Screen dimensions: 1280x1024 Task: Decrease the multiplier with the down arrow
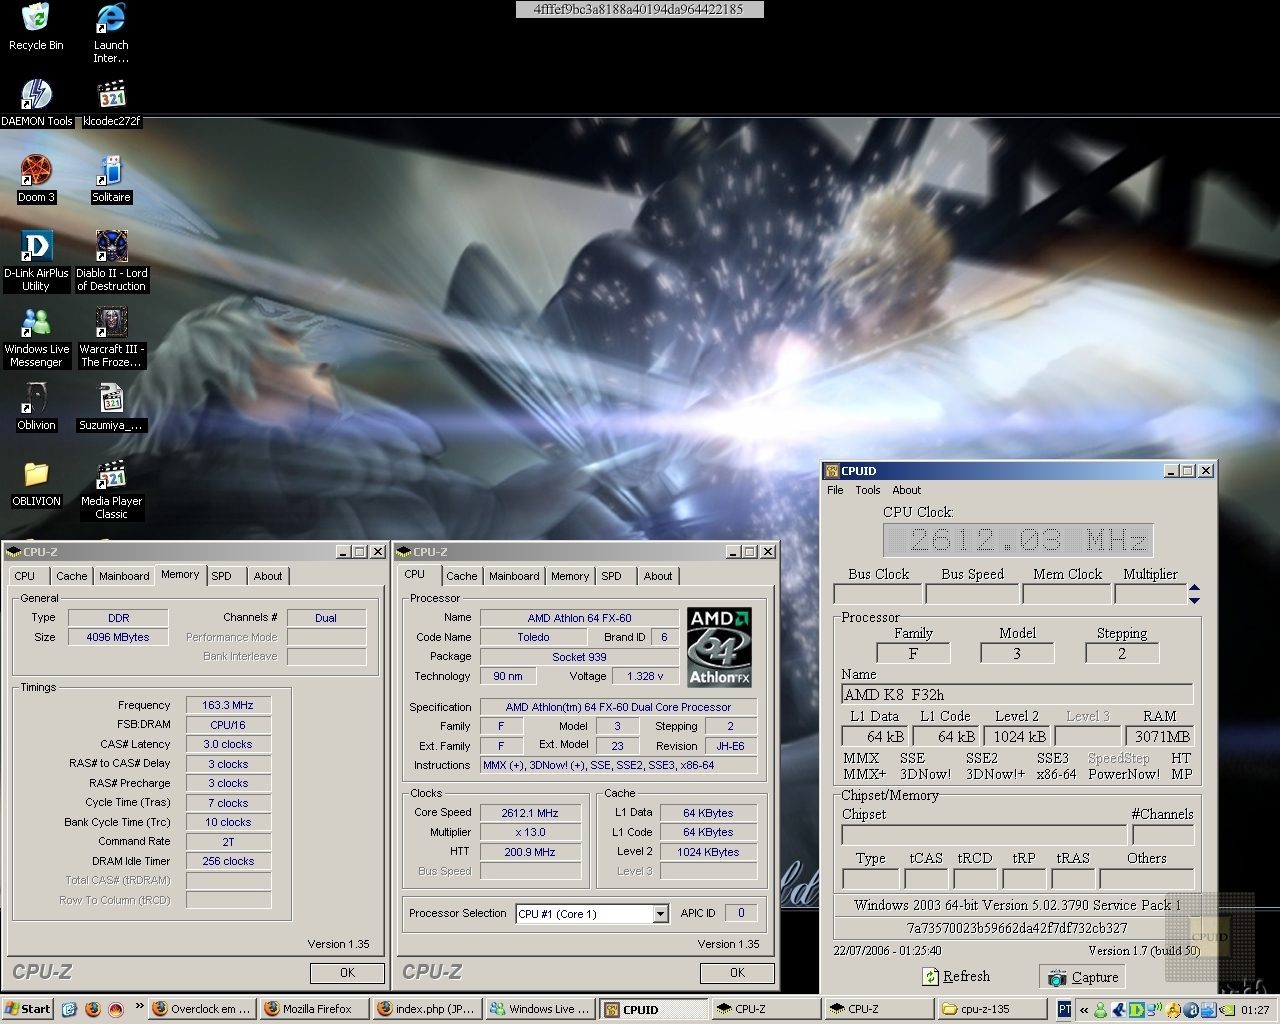[1194, 599]
